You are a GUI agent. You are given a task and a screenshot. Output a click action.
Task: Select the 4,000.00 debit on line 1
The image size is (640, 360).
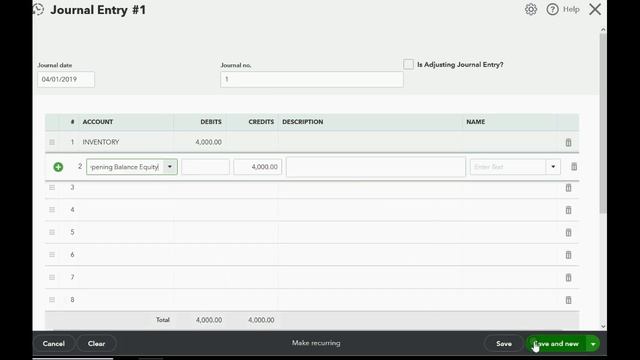[x=200, y=142]
